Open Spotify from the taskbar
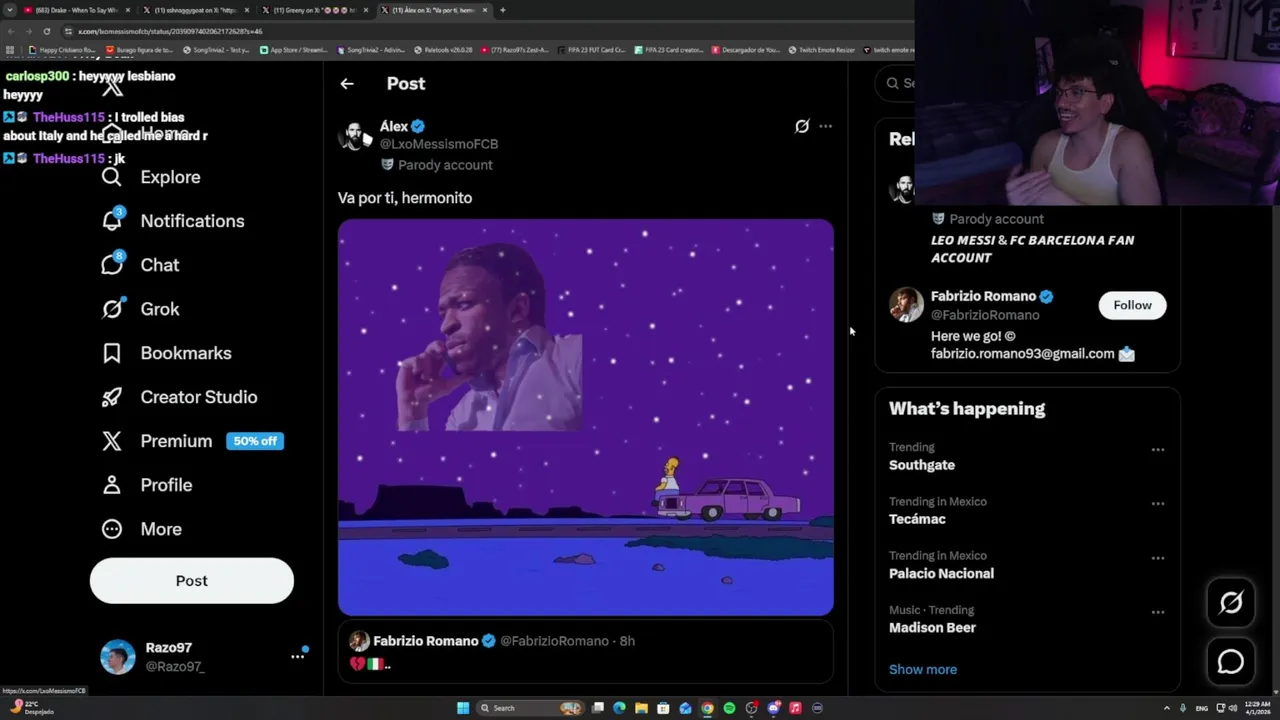 click(729, 708)
